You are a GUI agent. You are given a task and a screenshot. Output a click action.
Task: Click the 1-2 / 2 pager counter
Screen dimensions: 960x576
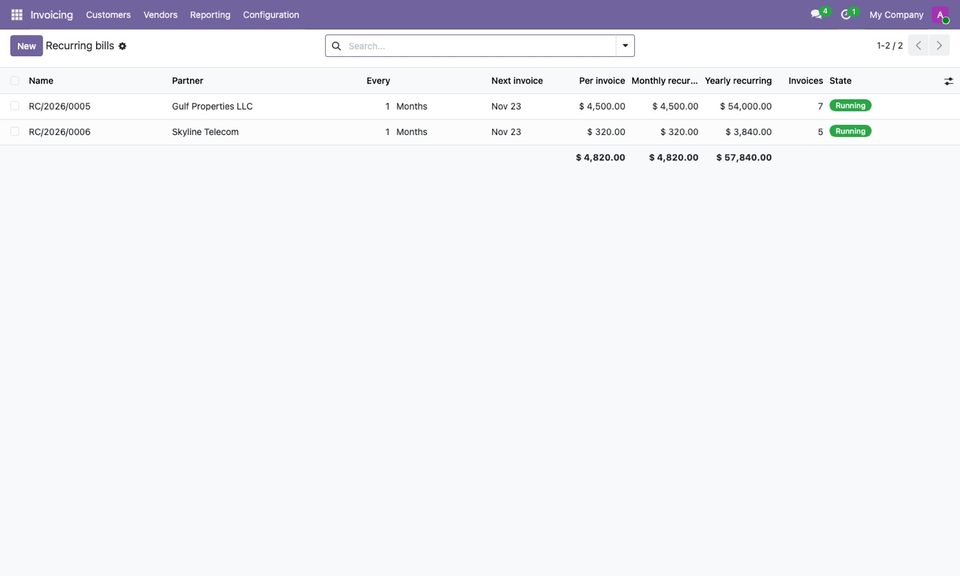[x=890, y=46]
